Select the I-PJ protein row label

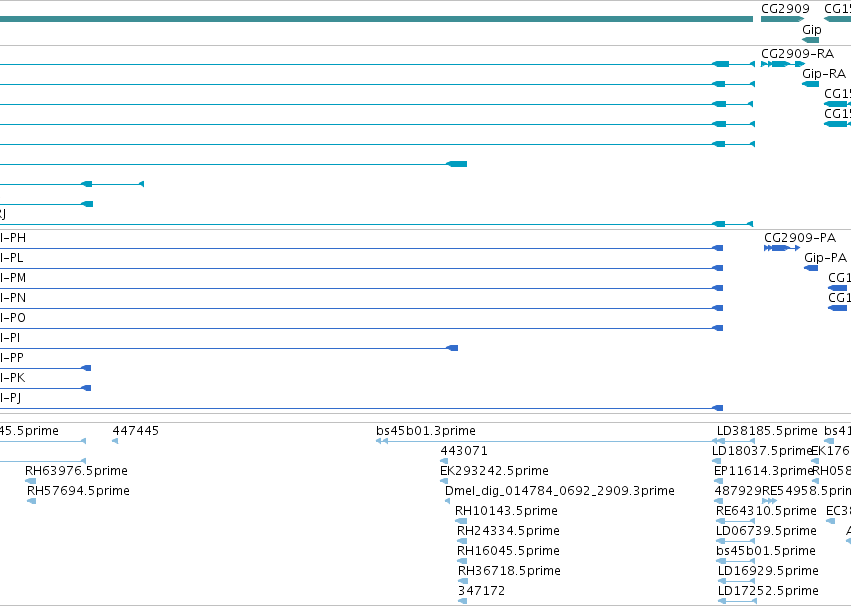(11, 398)
